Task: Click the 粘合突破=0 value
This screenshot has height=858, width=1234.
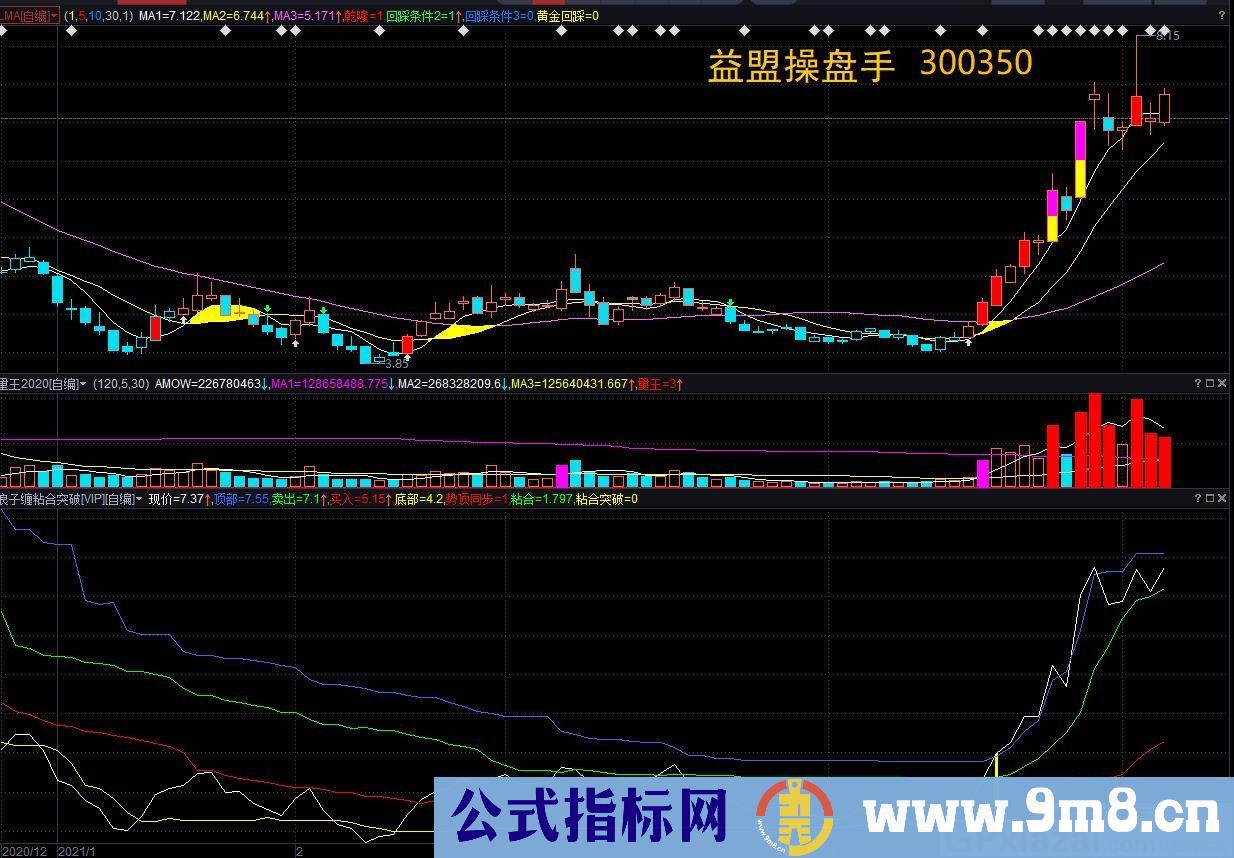Action: click(607, 499)
